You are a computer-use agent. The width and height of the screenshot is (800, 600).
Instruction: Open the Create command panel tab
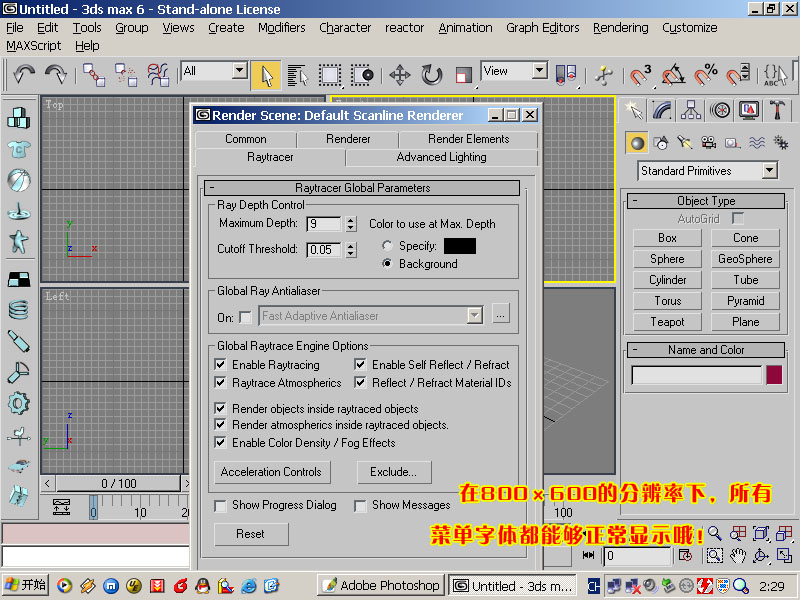pyautogui.click(x=633, y=110)
